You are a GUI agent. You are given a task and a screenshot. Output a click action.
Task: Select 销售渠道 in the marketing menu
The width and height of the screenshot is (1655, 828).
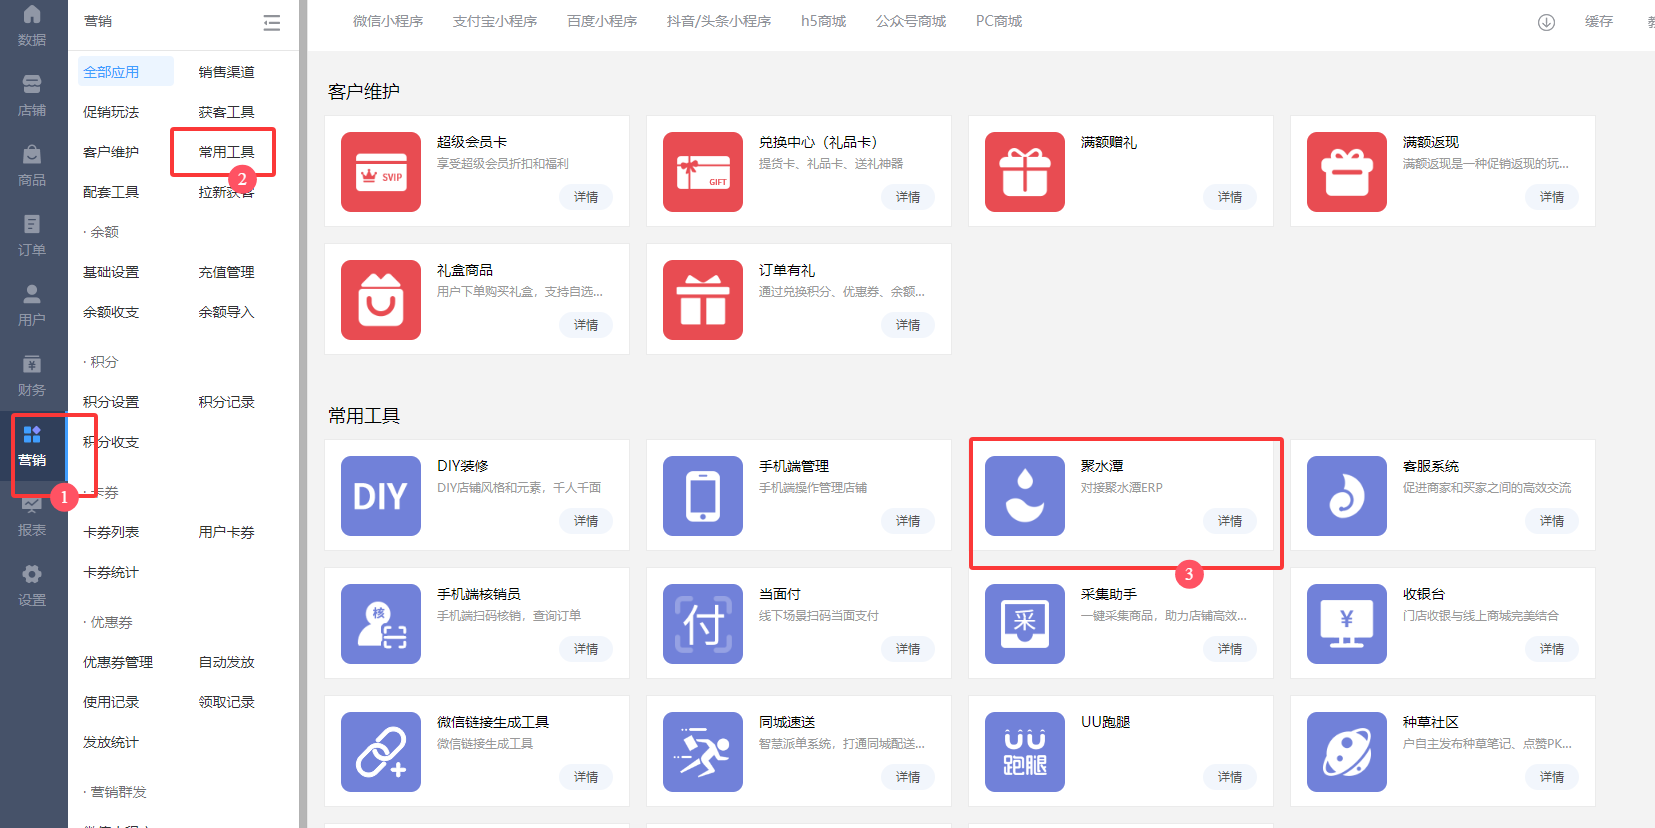226,72
